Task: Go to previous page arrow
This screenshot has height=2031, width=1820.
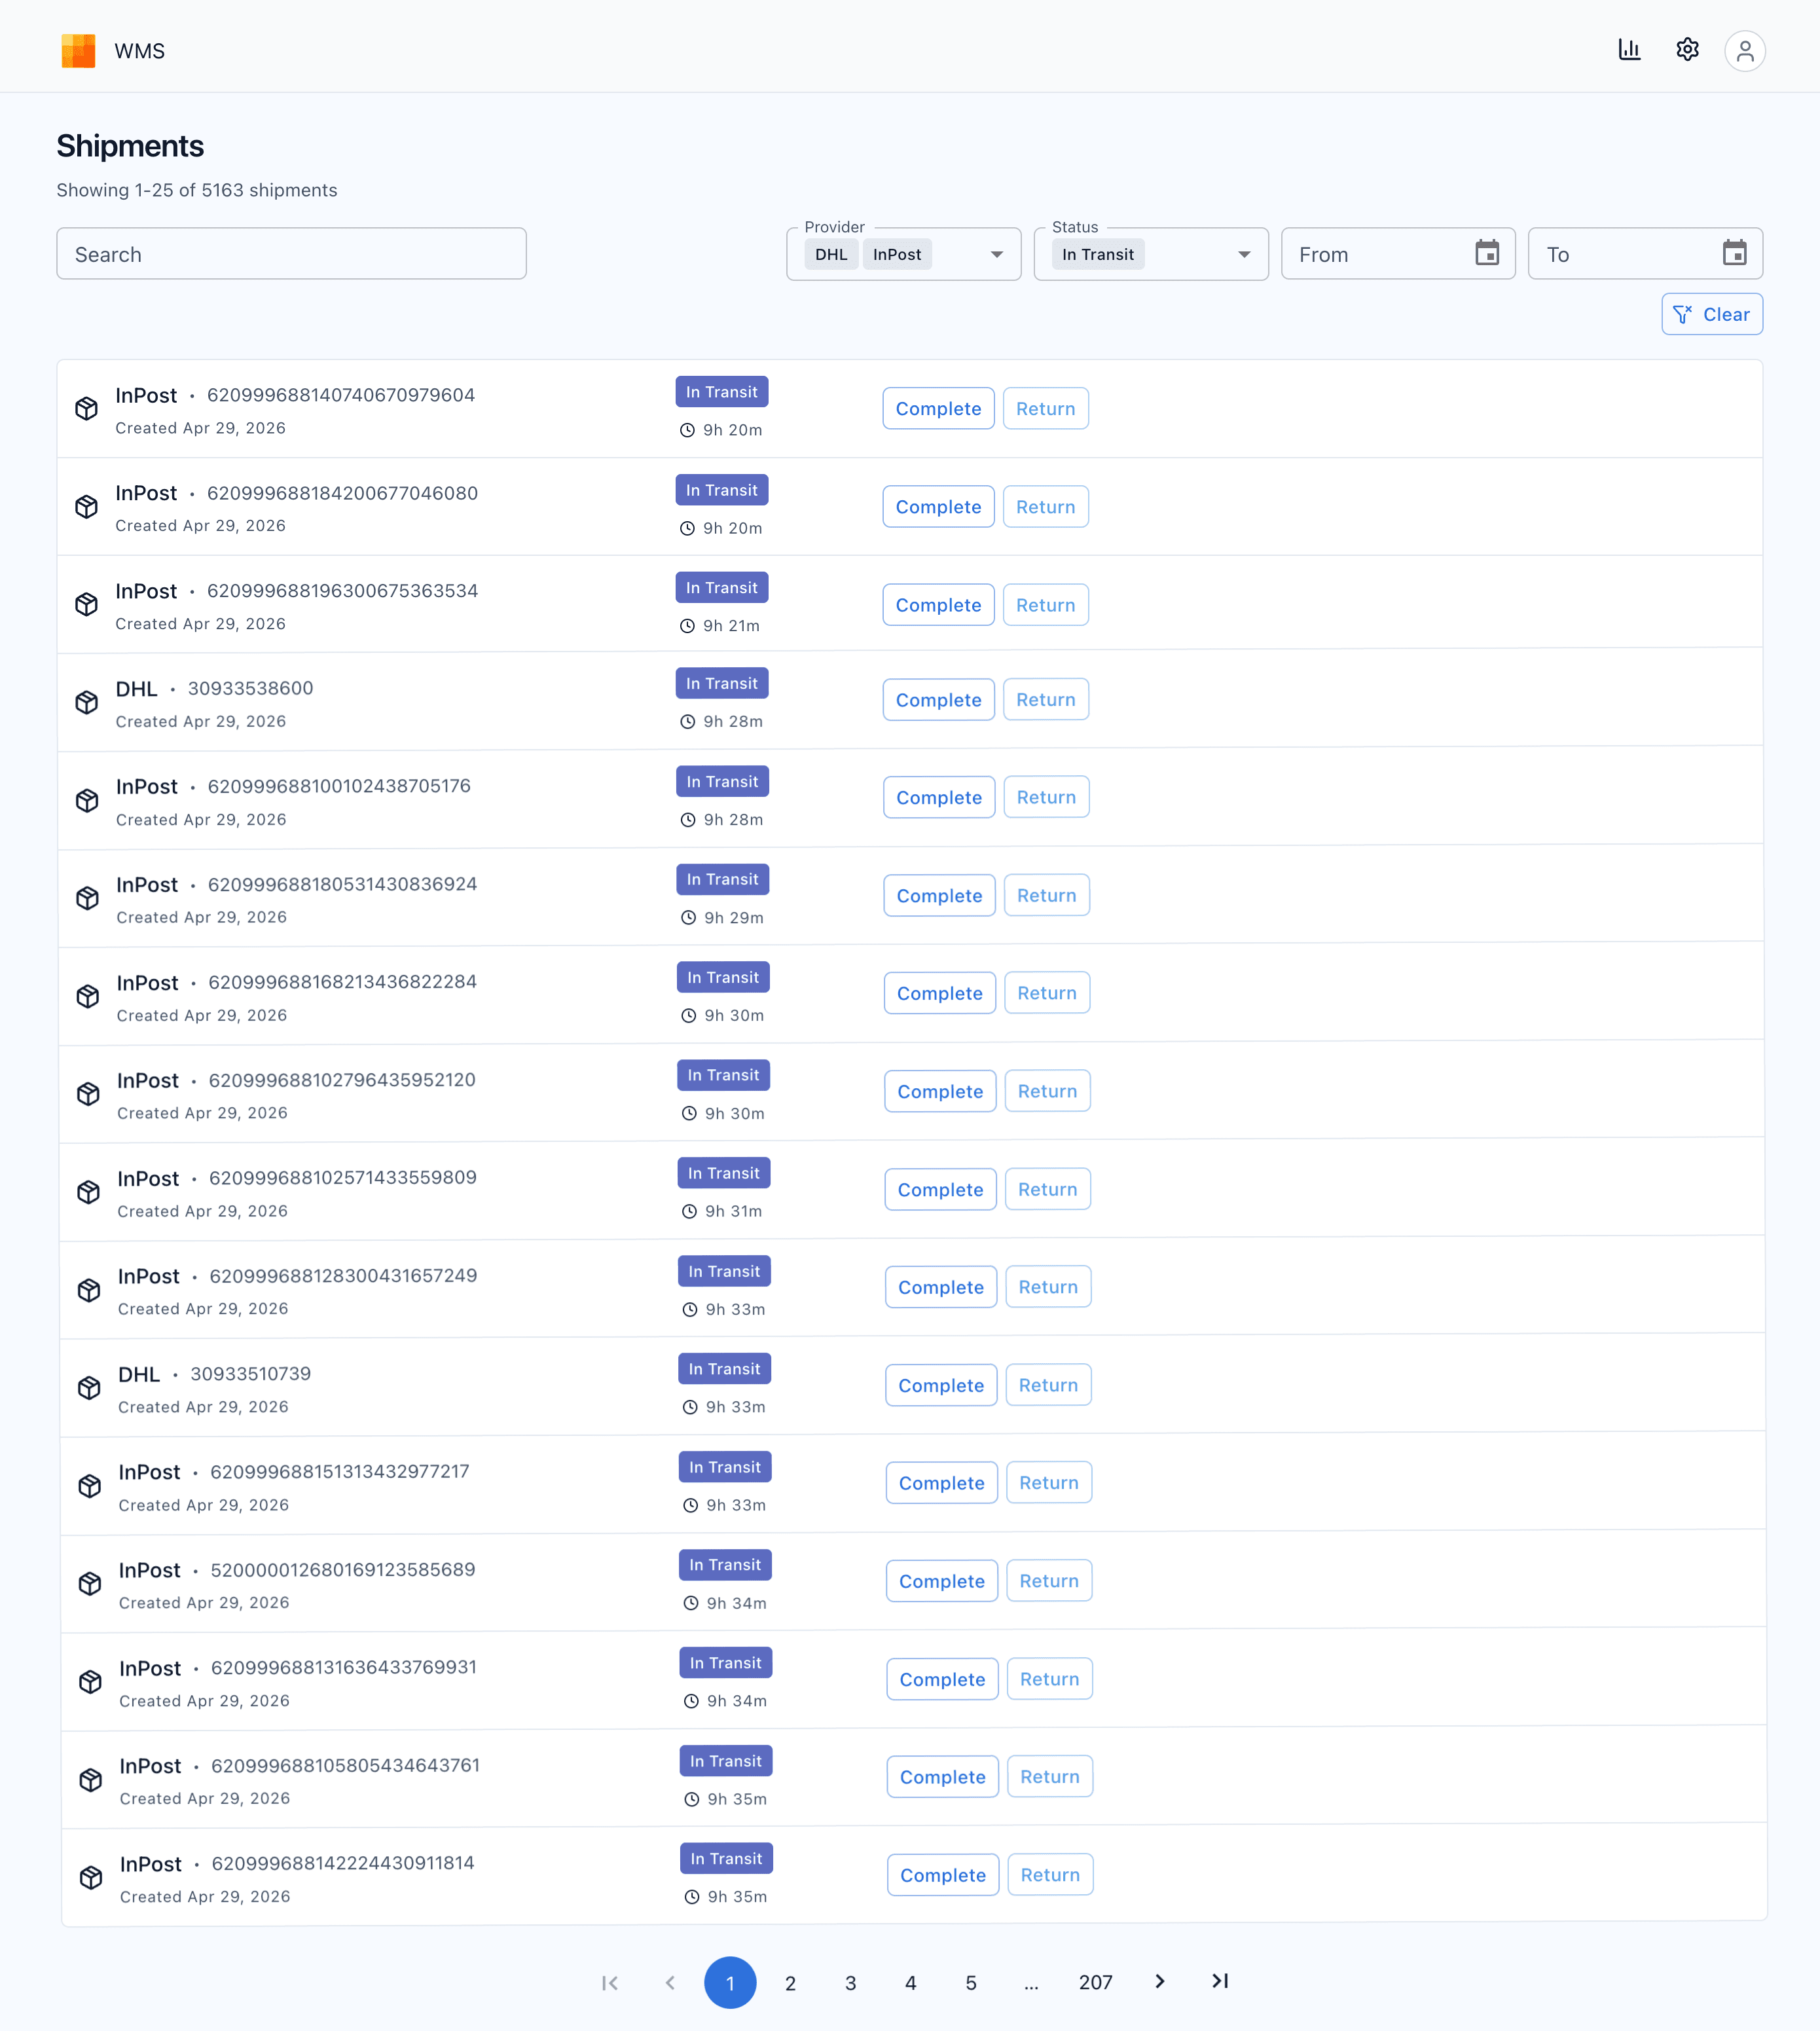Action: point(670,1982)
